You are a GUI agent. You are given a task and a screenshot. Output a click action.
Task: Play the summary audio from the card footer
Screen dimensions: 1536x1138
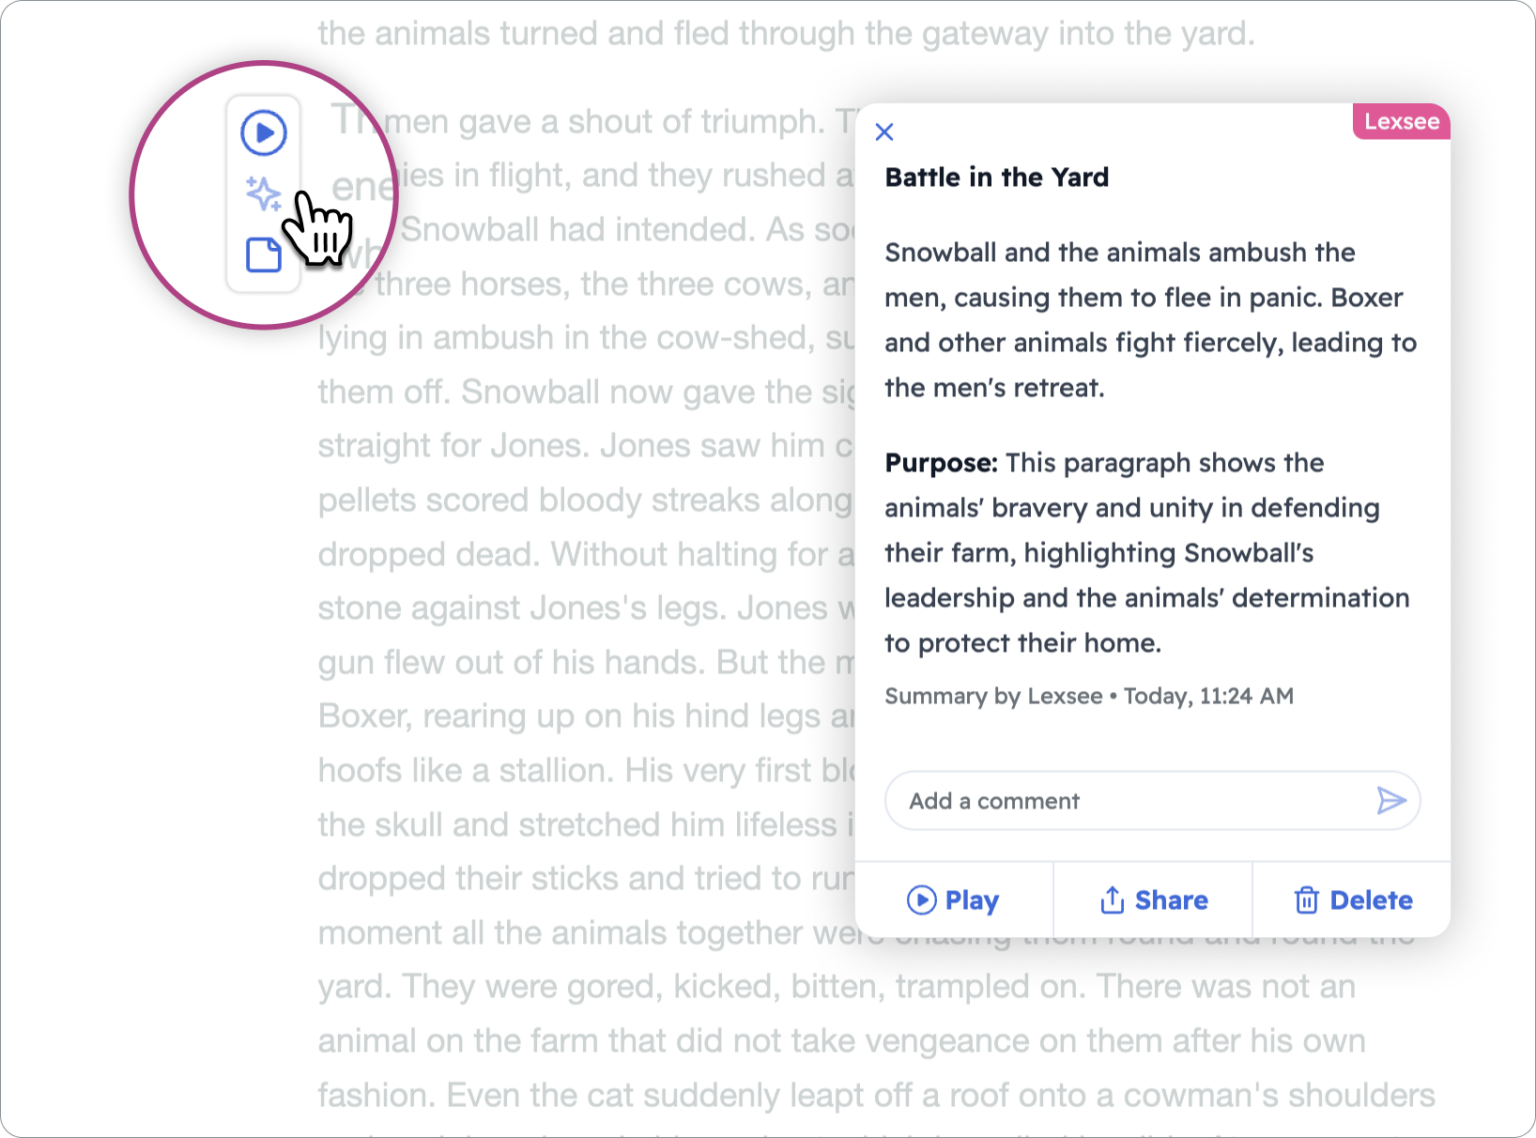953,900
